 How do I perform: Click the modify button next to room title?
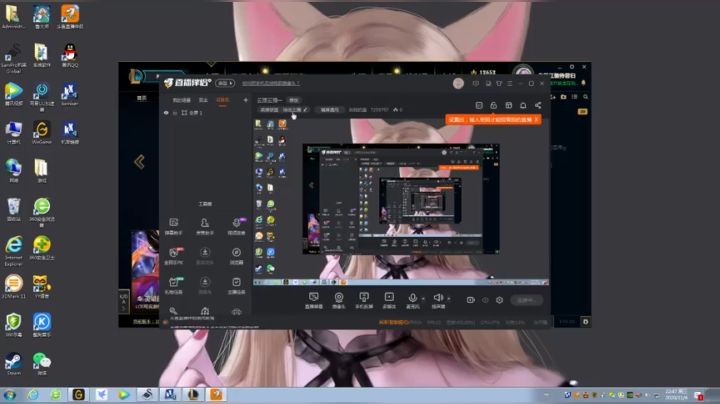click(293, 100)
